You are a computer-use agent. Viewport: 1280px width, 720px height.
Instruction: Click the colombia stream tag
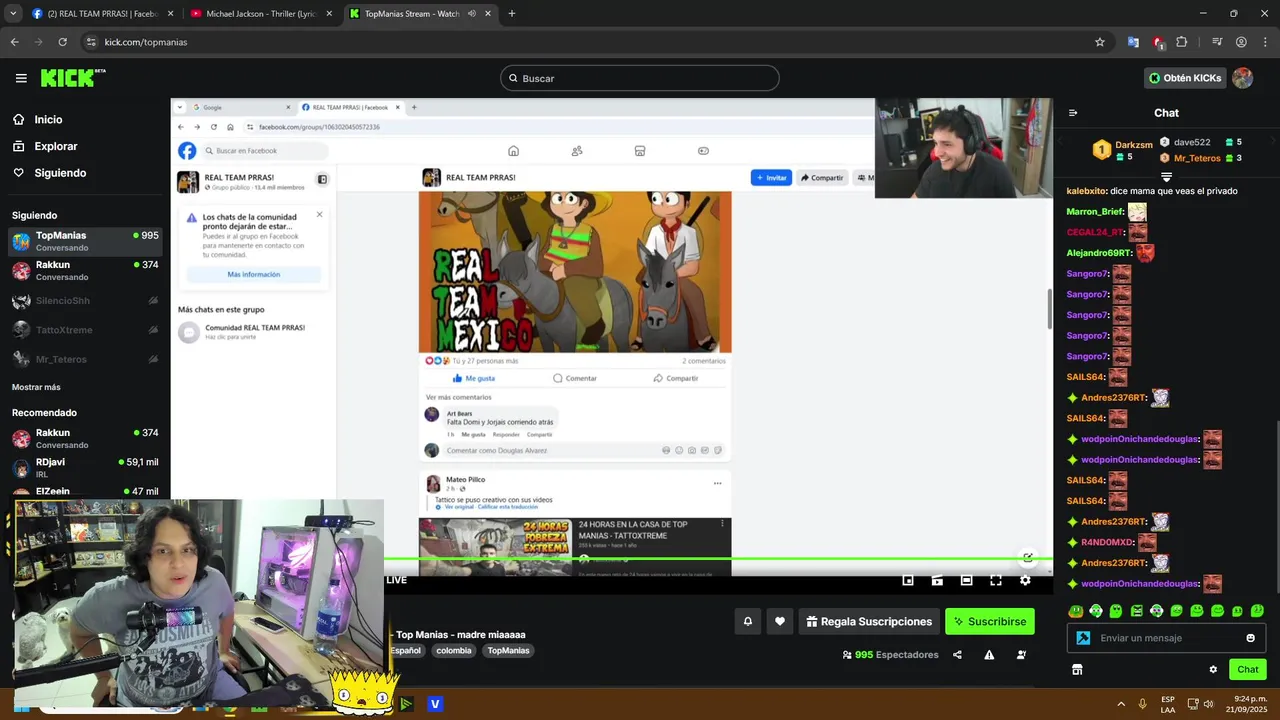pyautogui.click(x=454, y=650)
